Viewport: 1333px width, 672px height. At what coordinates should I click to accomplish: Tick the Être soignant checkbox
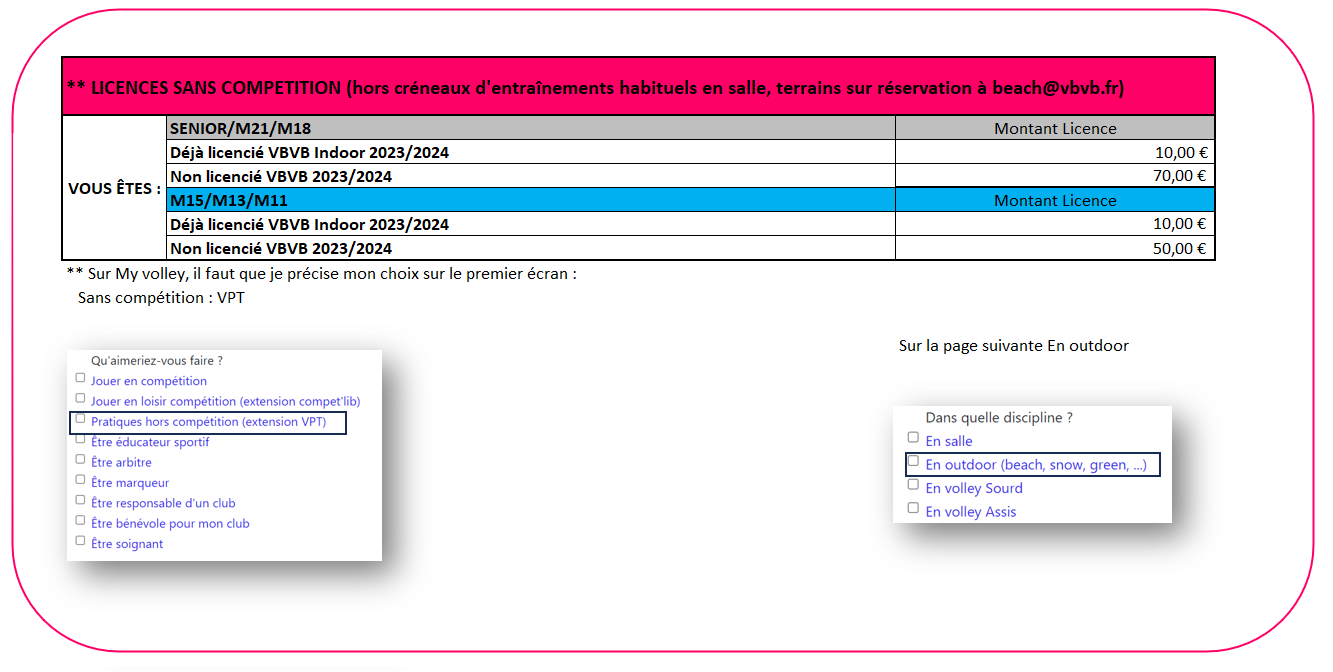(80, 541)
